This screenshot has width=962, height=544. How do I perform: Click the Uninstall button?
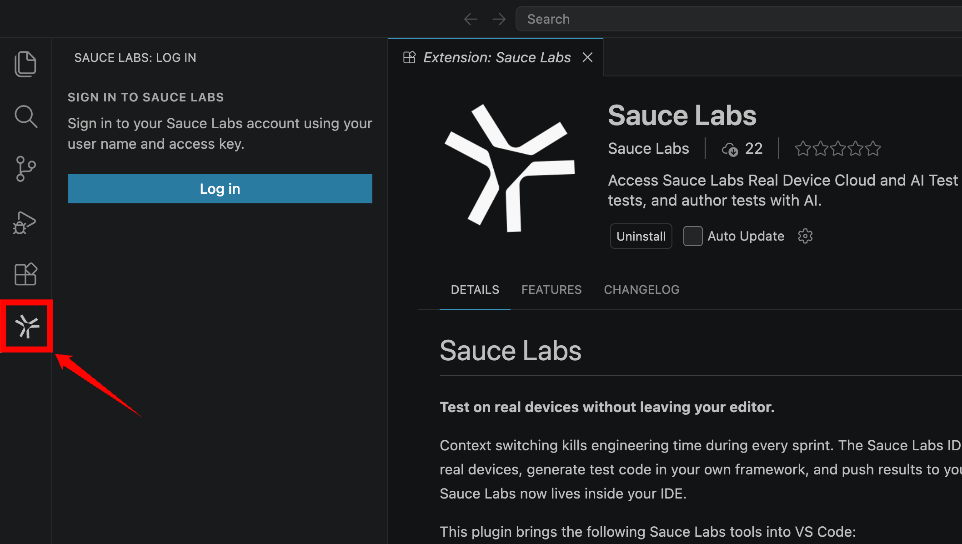[x=641, y=236]
